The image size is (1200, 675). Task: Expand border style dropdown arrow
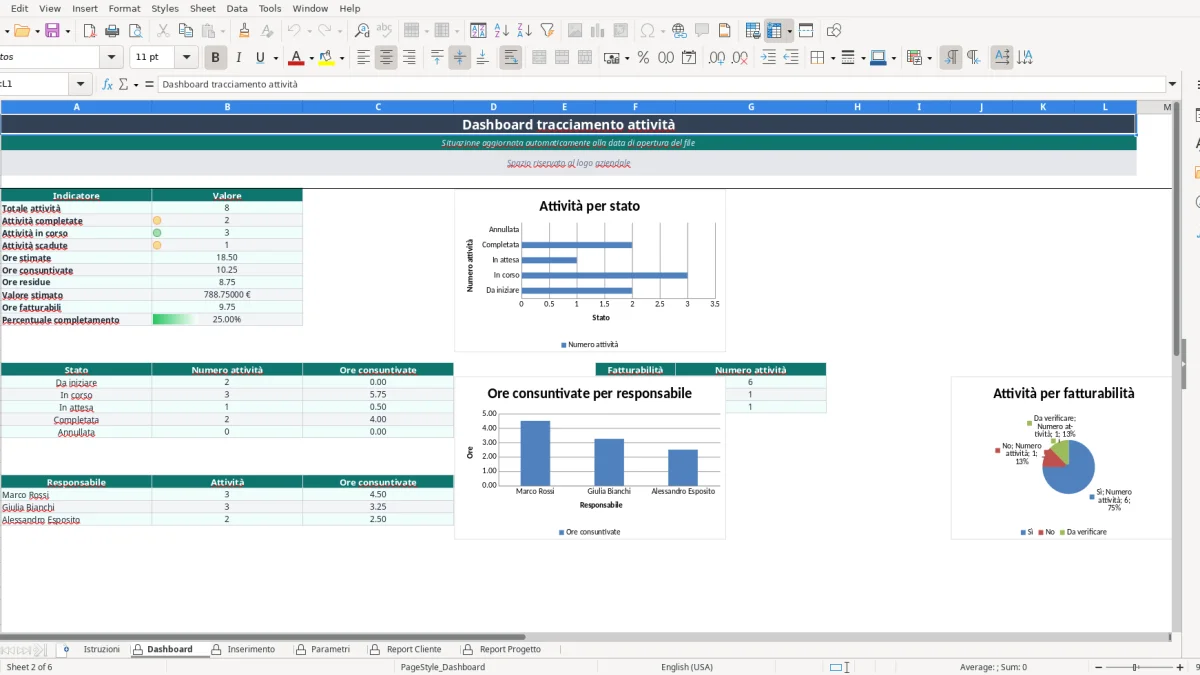(861, 58)
